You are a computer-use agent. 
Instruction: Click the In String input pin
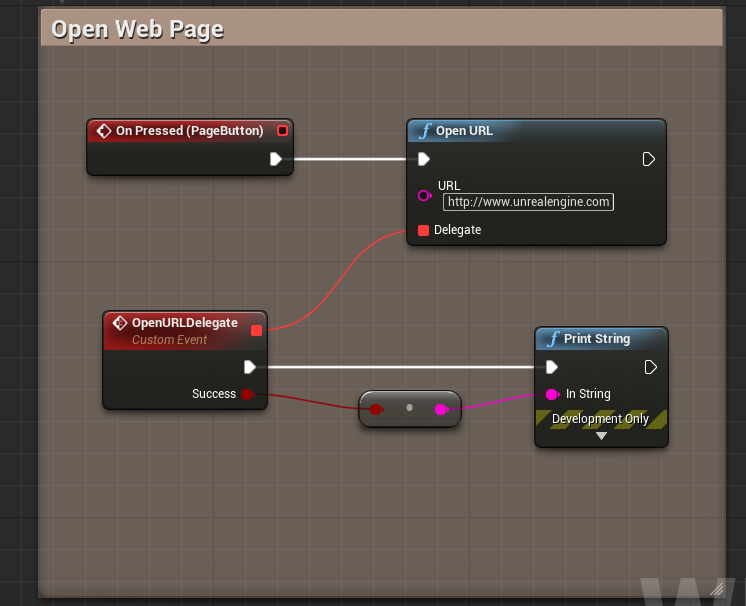tap(552, 394)
